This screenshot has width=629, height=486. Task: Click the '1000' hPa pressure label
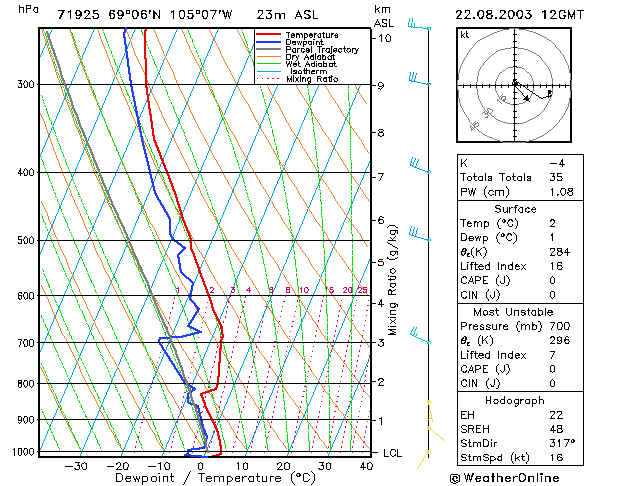click(x=23, y=452)
